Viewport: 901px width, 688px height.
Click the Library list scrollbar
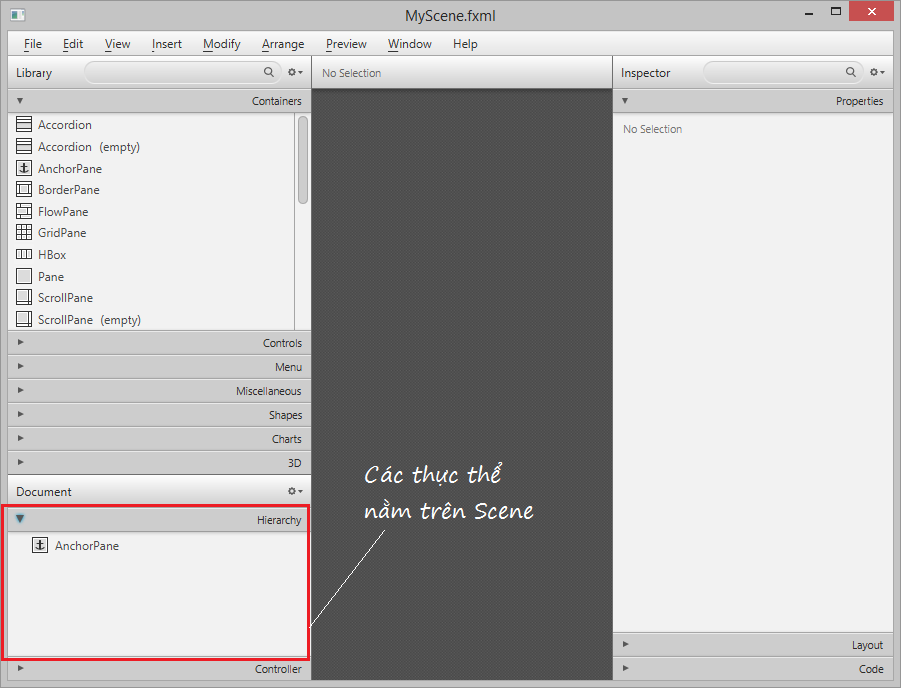(x=303, y=159)
